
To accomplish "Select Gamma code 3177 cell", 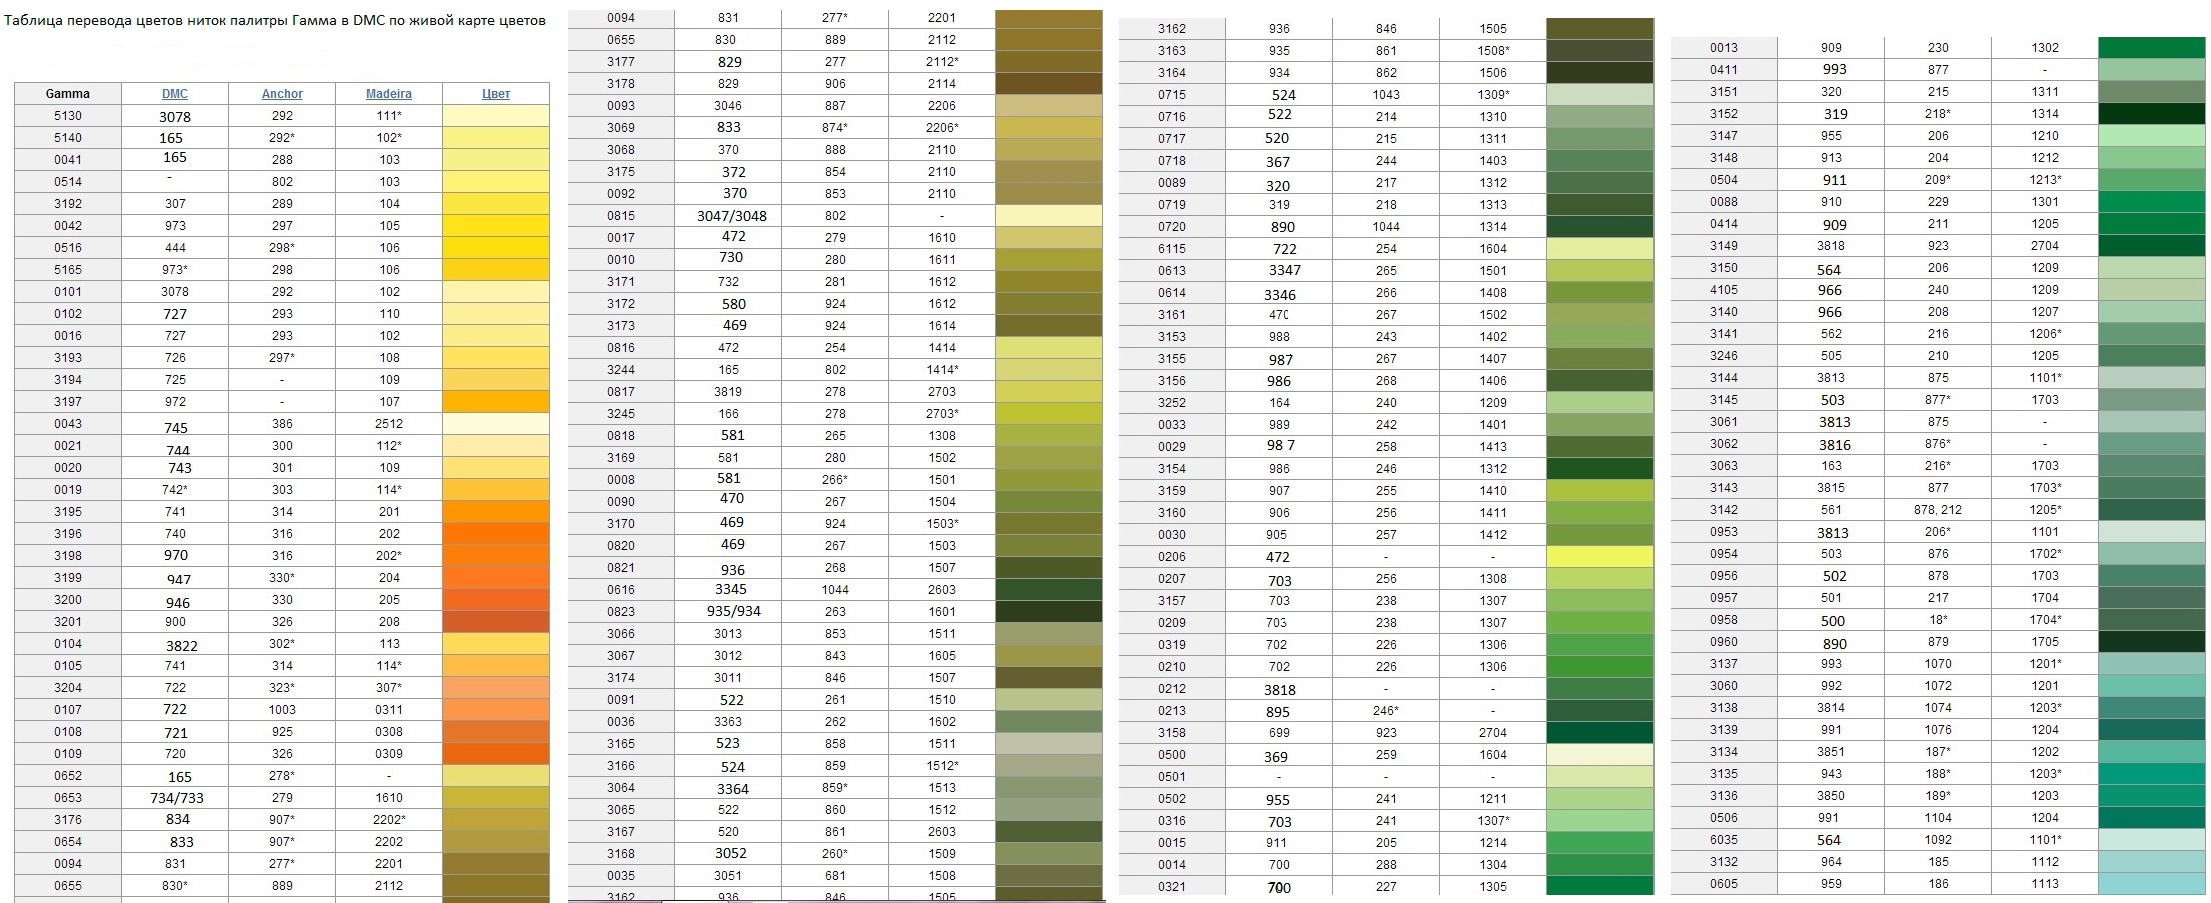I will (x=621, y=62).
